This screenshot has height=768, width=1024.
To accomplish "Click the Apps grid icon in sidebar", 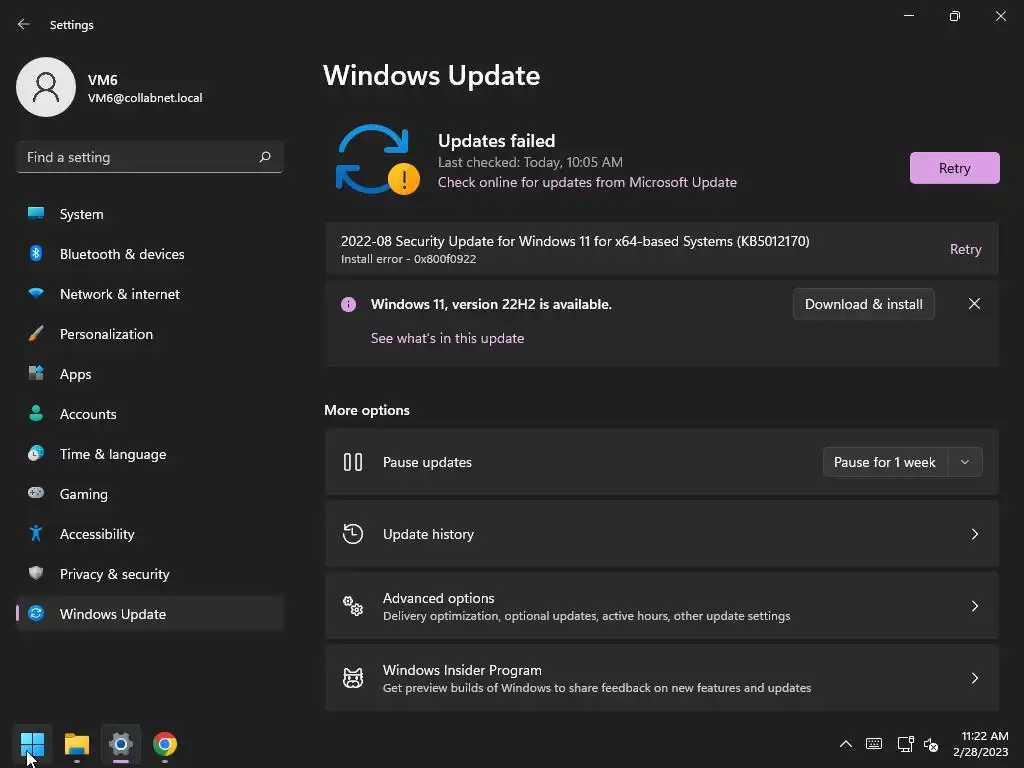I will click(x=36, y=374).
